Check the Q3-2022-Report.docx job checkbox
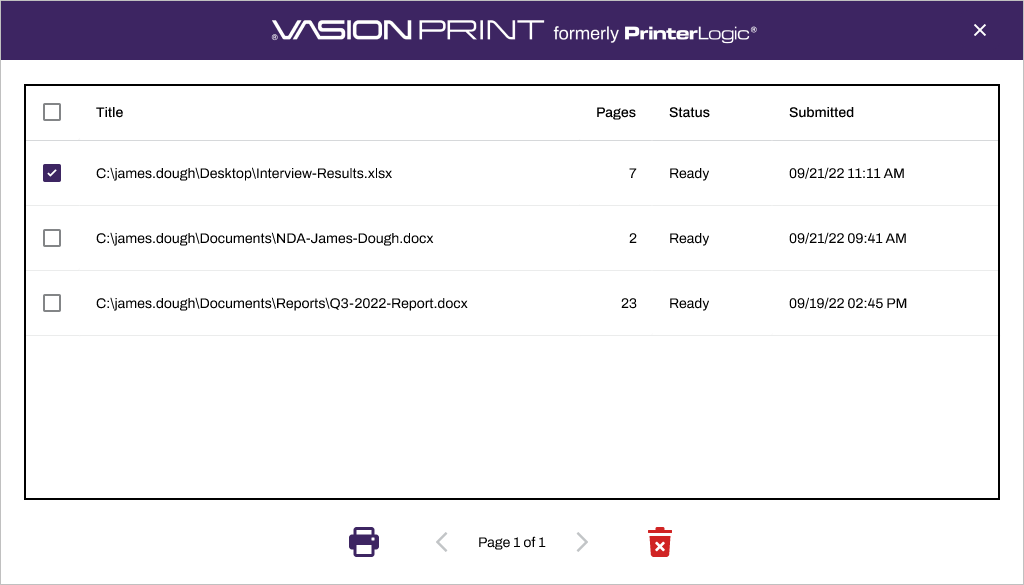 (52, 303)
